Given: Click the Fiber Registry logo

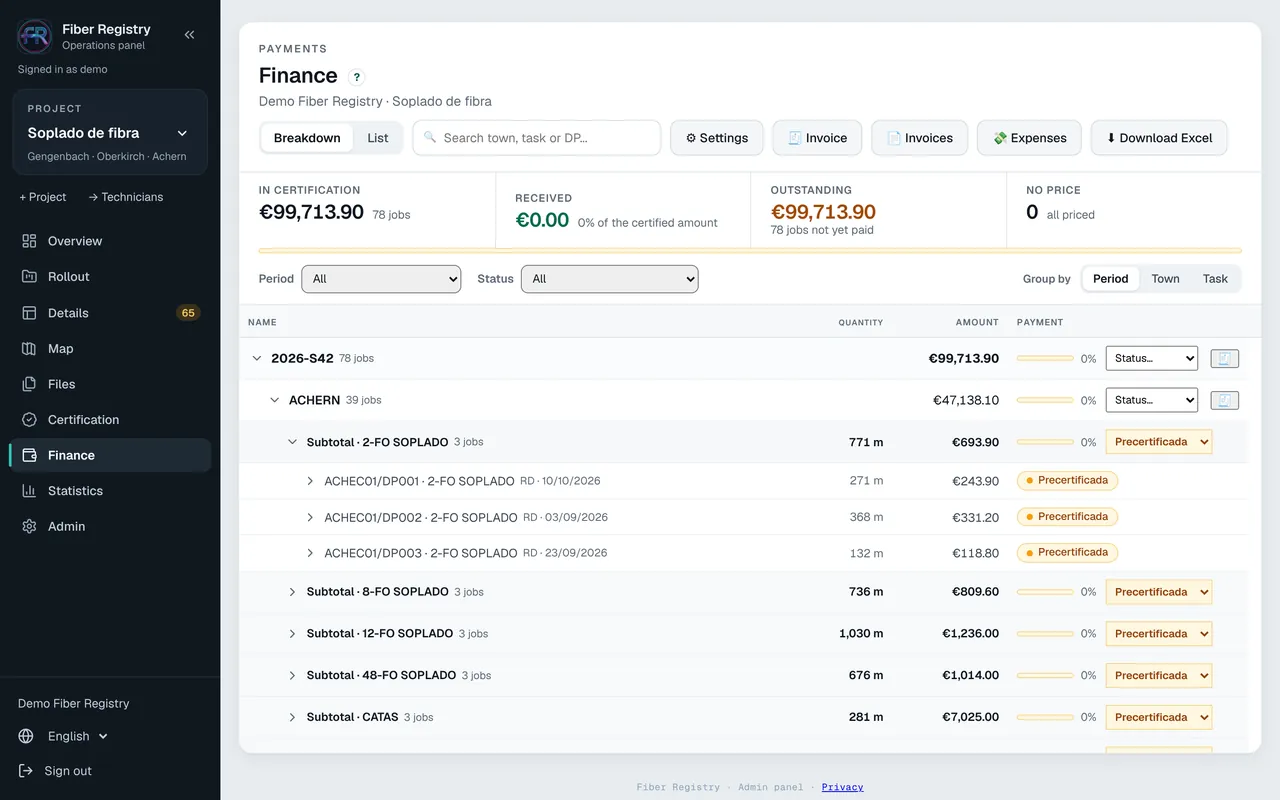Looking at the screenshot, I should pos(35,36).
